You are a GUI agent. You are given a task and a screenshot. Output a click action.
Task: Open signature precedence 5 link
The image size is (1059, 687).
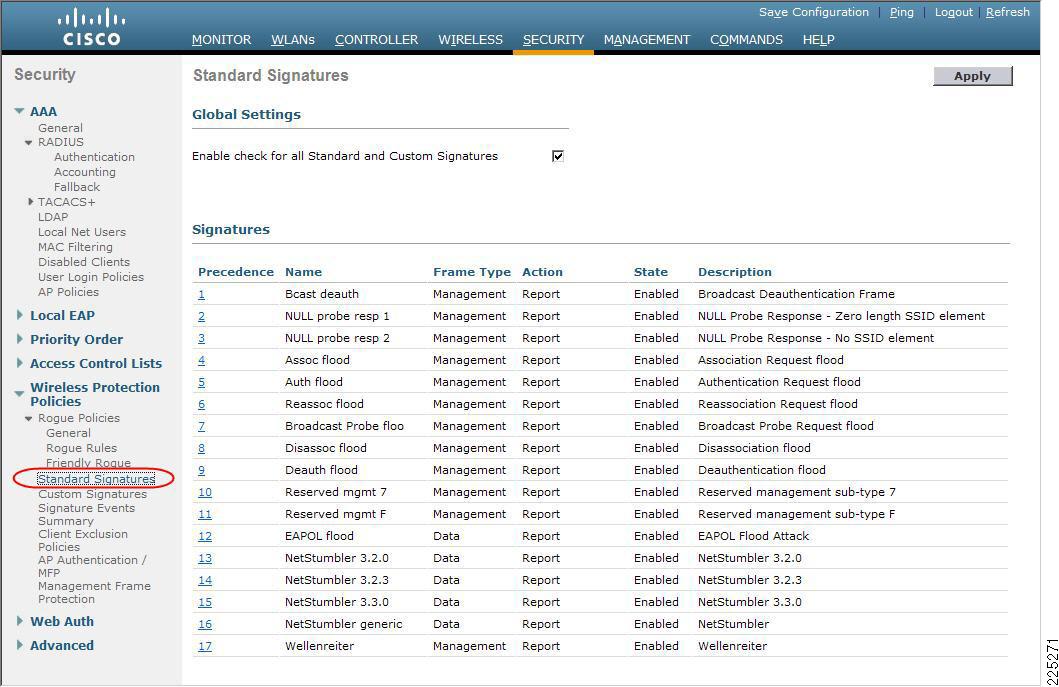coord(201,382)
